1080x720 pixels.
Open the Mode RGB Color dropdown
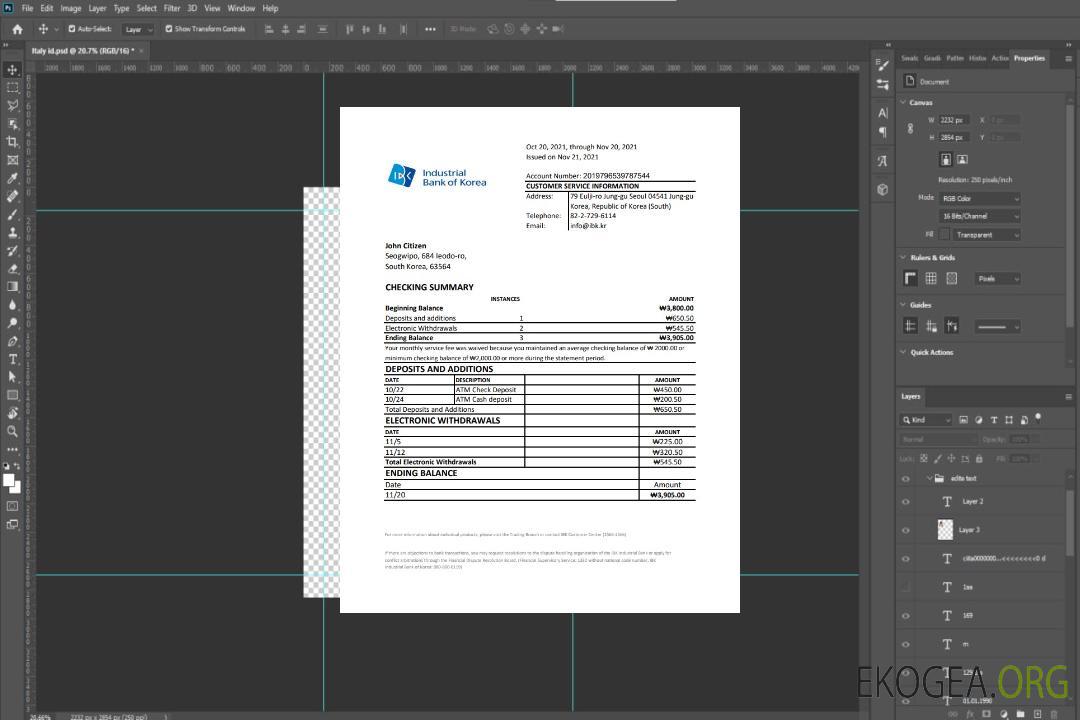[979, 198]
